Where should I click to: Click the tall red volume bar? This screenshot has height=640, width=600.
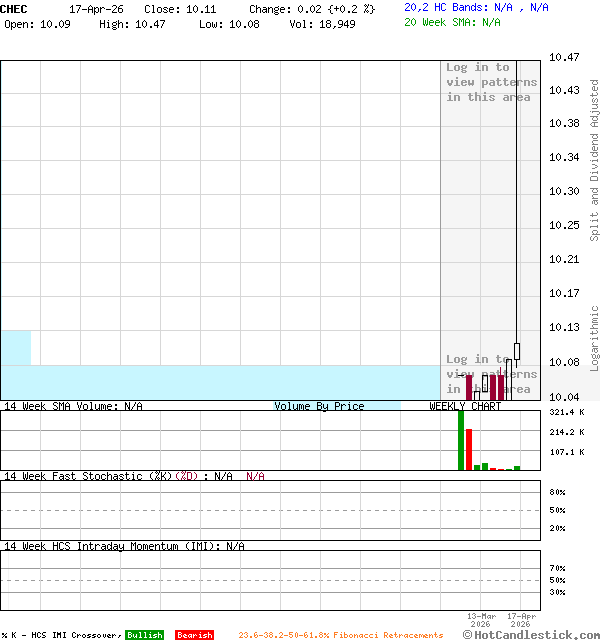pos(469,449)
